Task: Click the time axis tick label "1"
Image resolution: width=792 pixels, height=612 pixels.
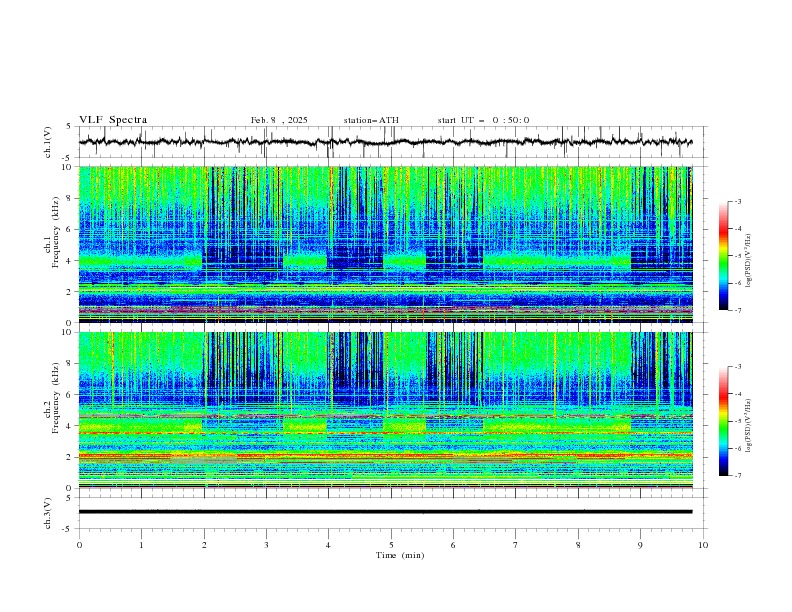Action: [141, 545]
